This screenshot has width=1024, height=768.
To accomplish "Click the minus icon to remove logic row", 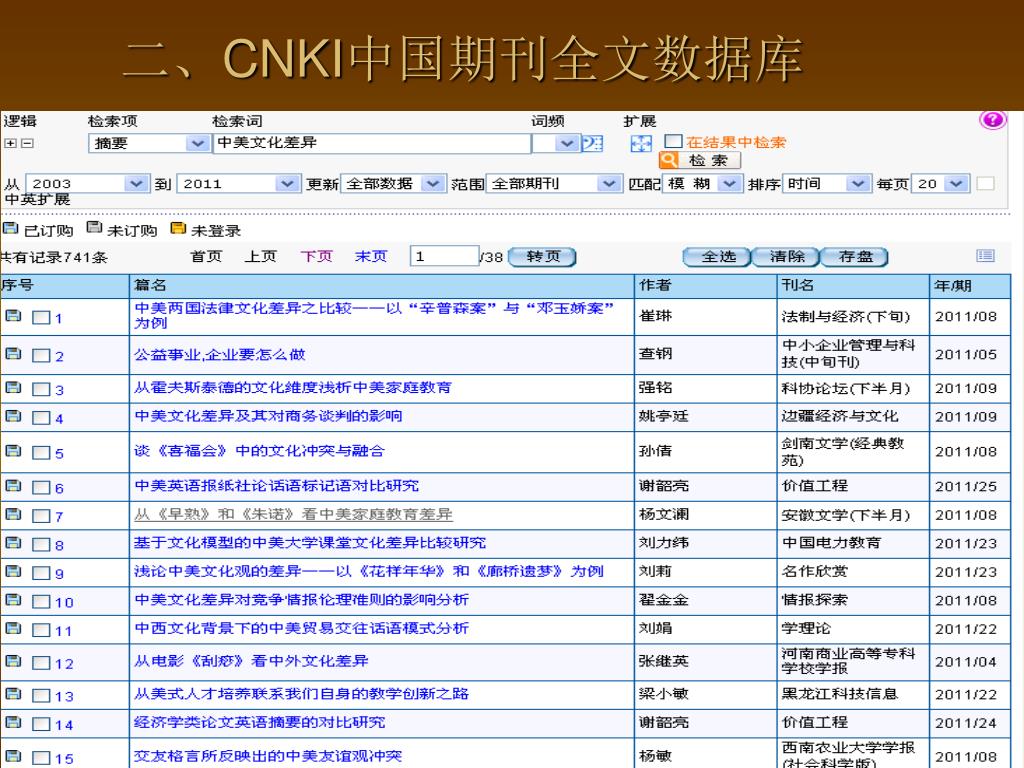I will tap(27, 143).
